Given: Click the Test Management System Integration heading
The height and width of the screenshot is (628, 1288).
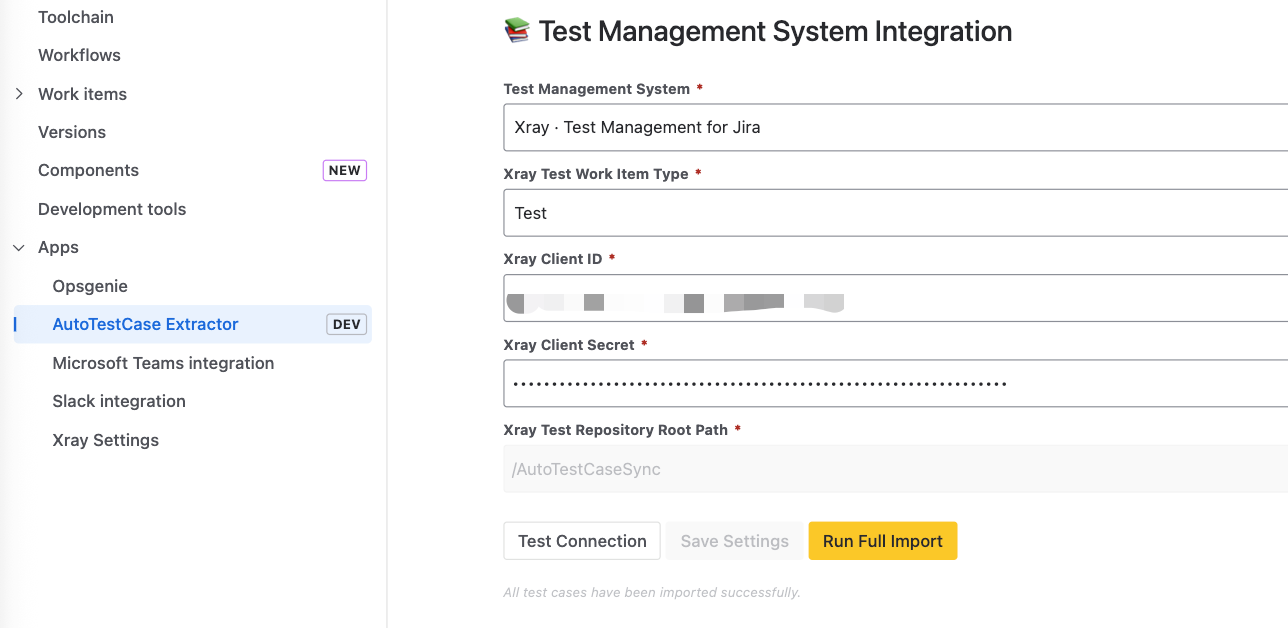Looking at the screenshot, I should pyautogui.click(x=775, y=32).
